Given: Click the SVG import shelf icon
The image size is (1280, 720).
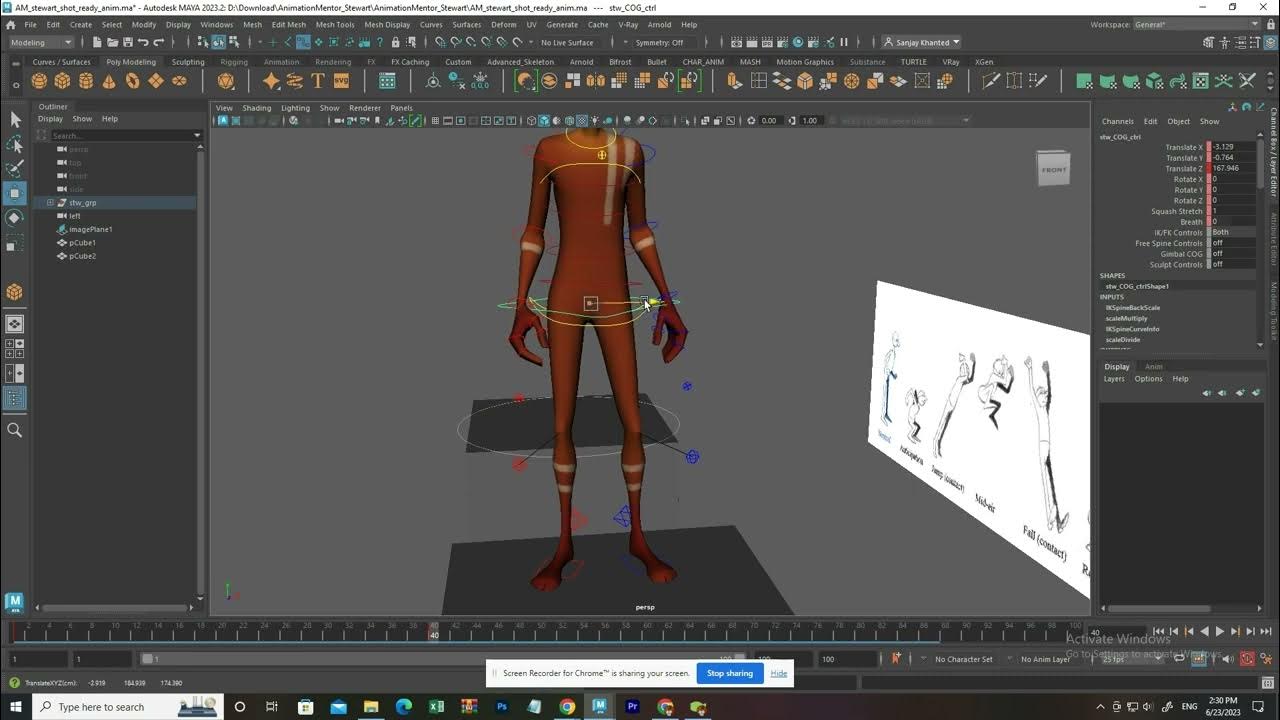Looking at the screenshot, I should pyautogui.click(x=341, y=81).
